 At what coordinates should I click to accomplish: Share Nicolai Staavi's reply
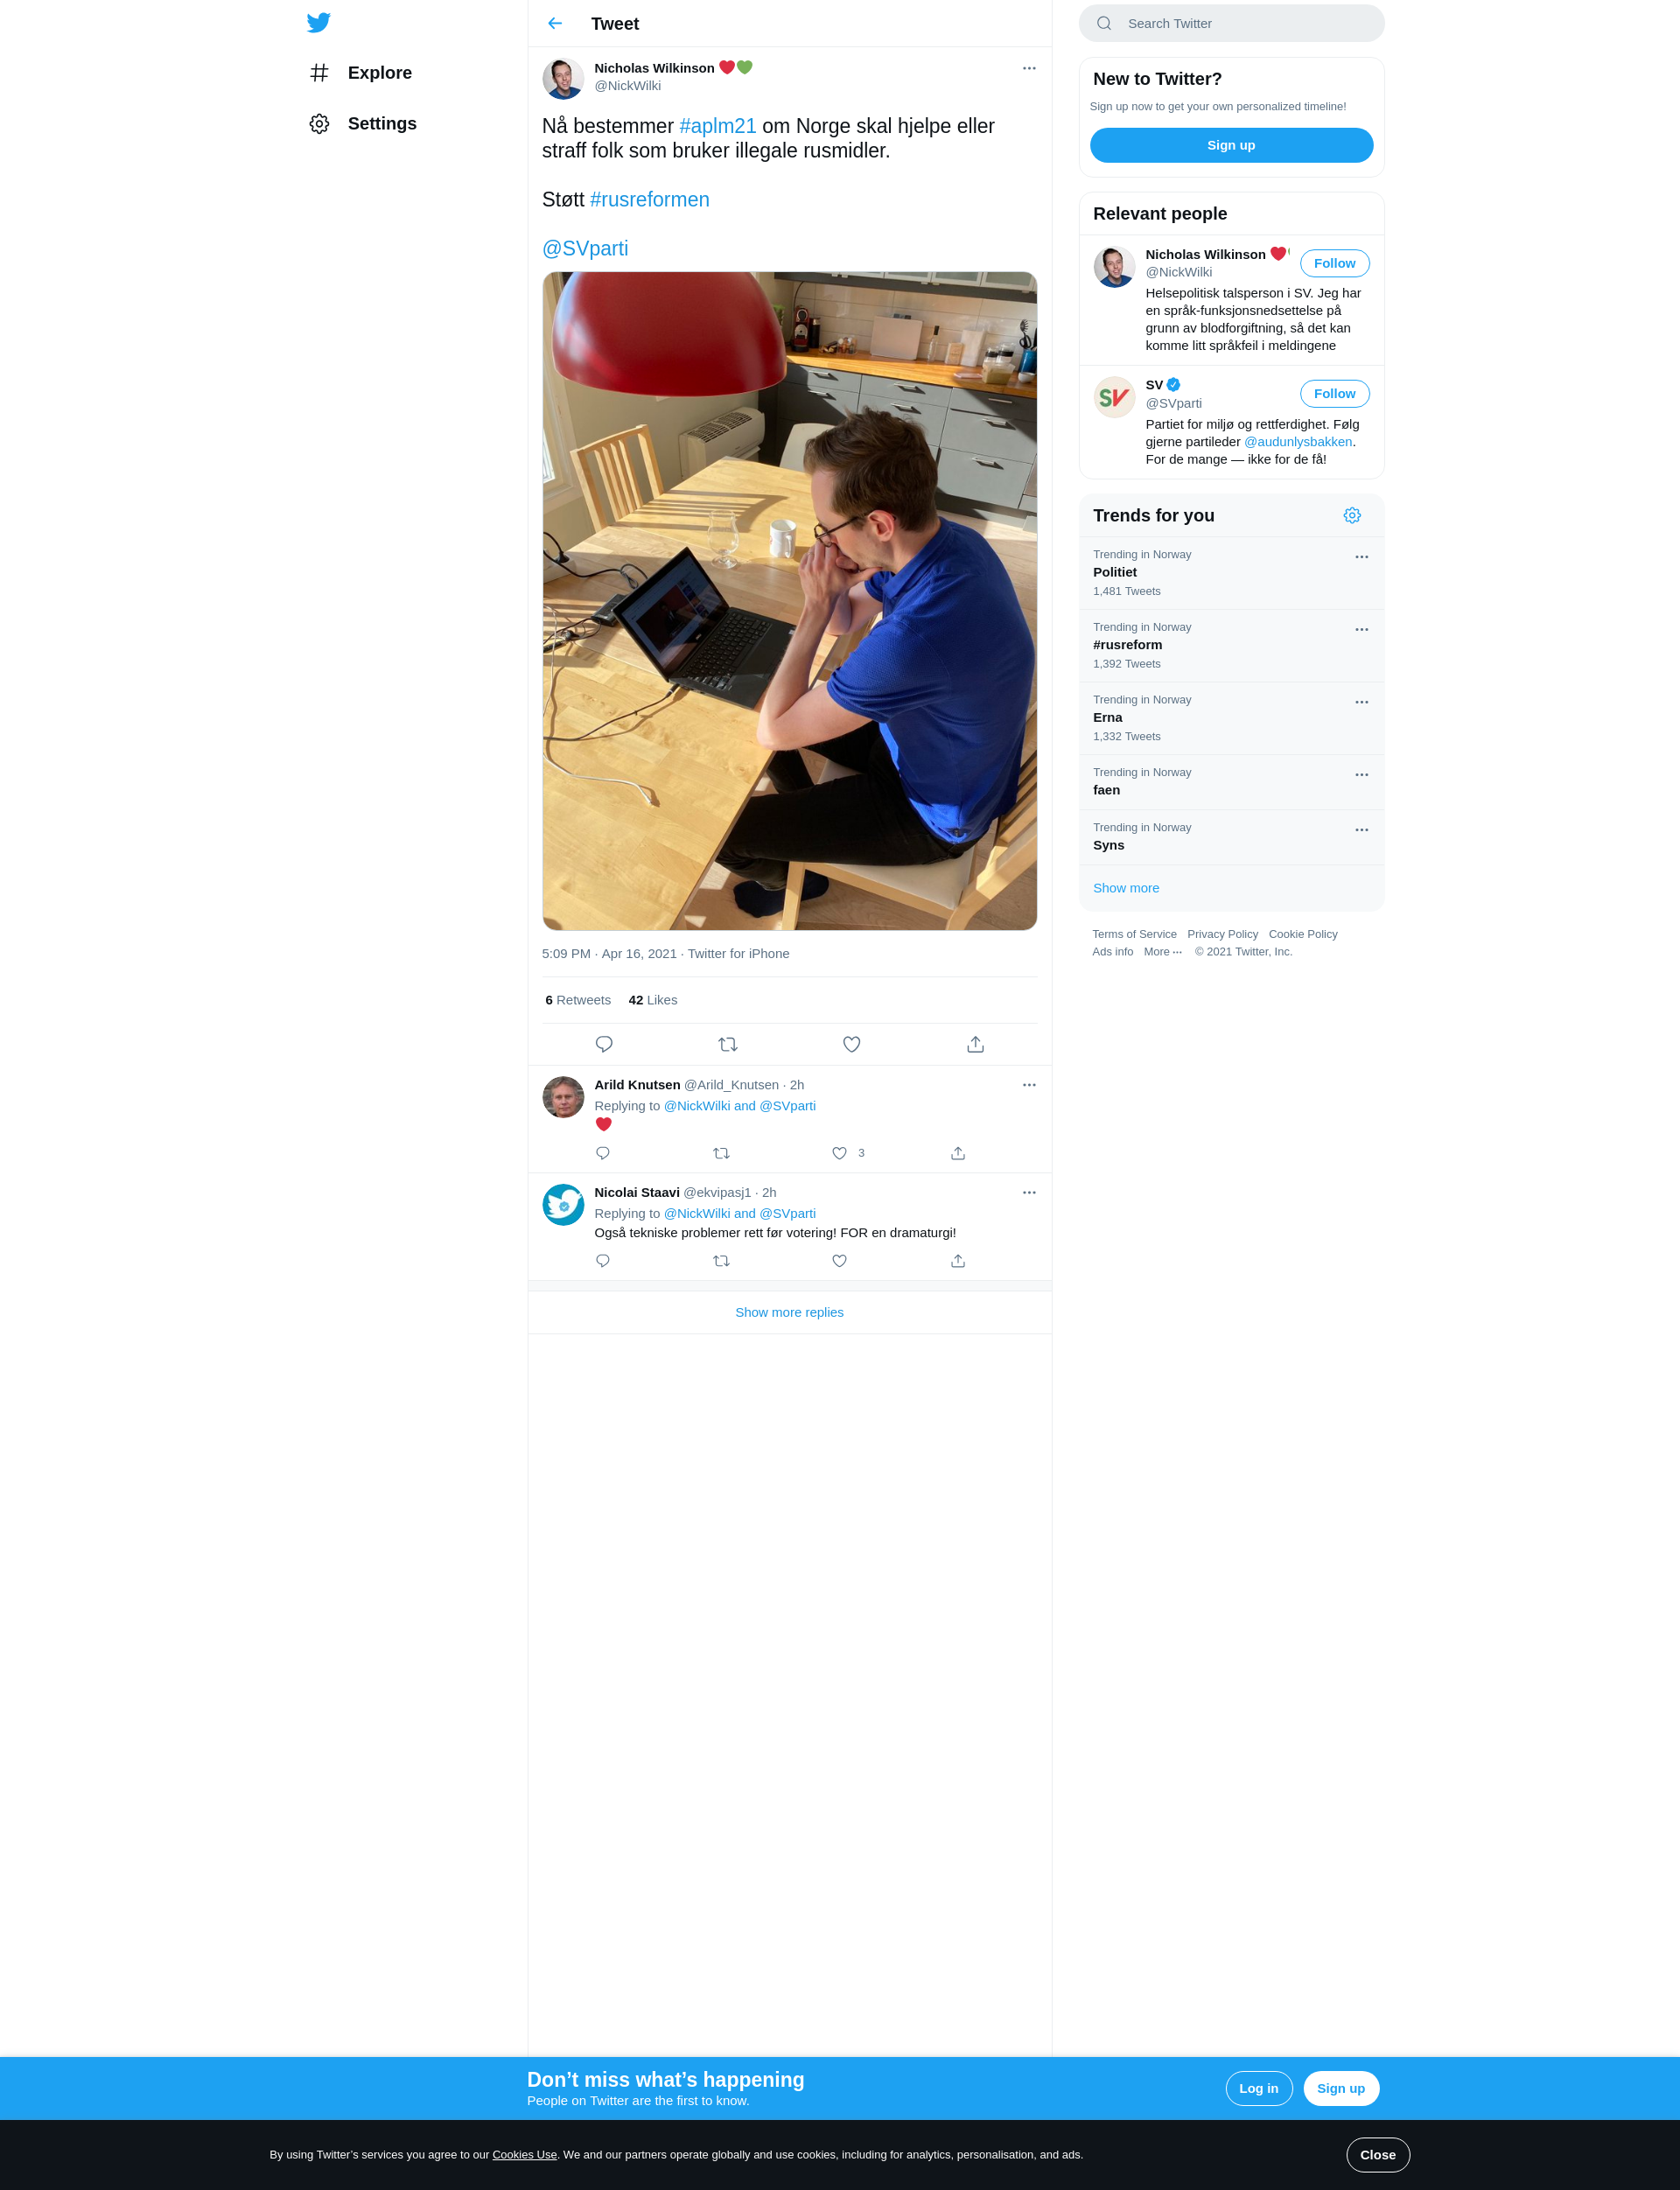tap(958, 1261)
